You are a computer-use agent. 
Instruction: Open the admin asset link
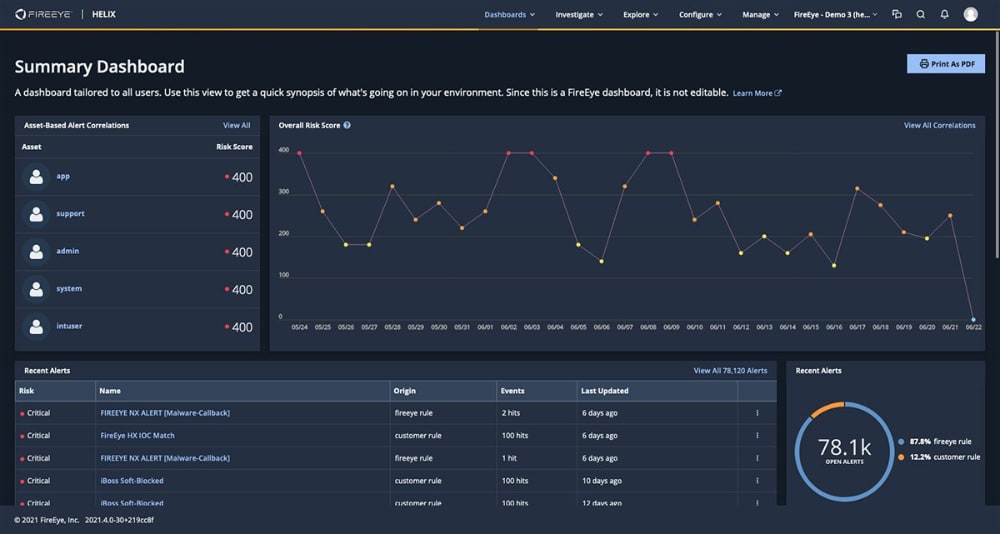68,251
